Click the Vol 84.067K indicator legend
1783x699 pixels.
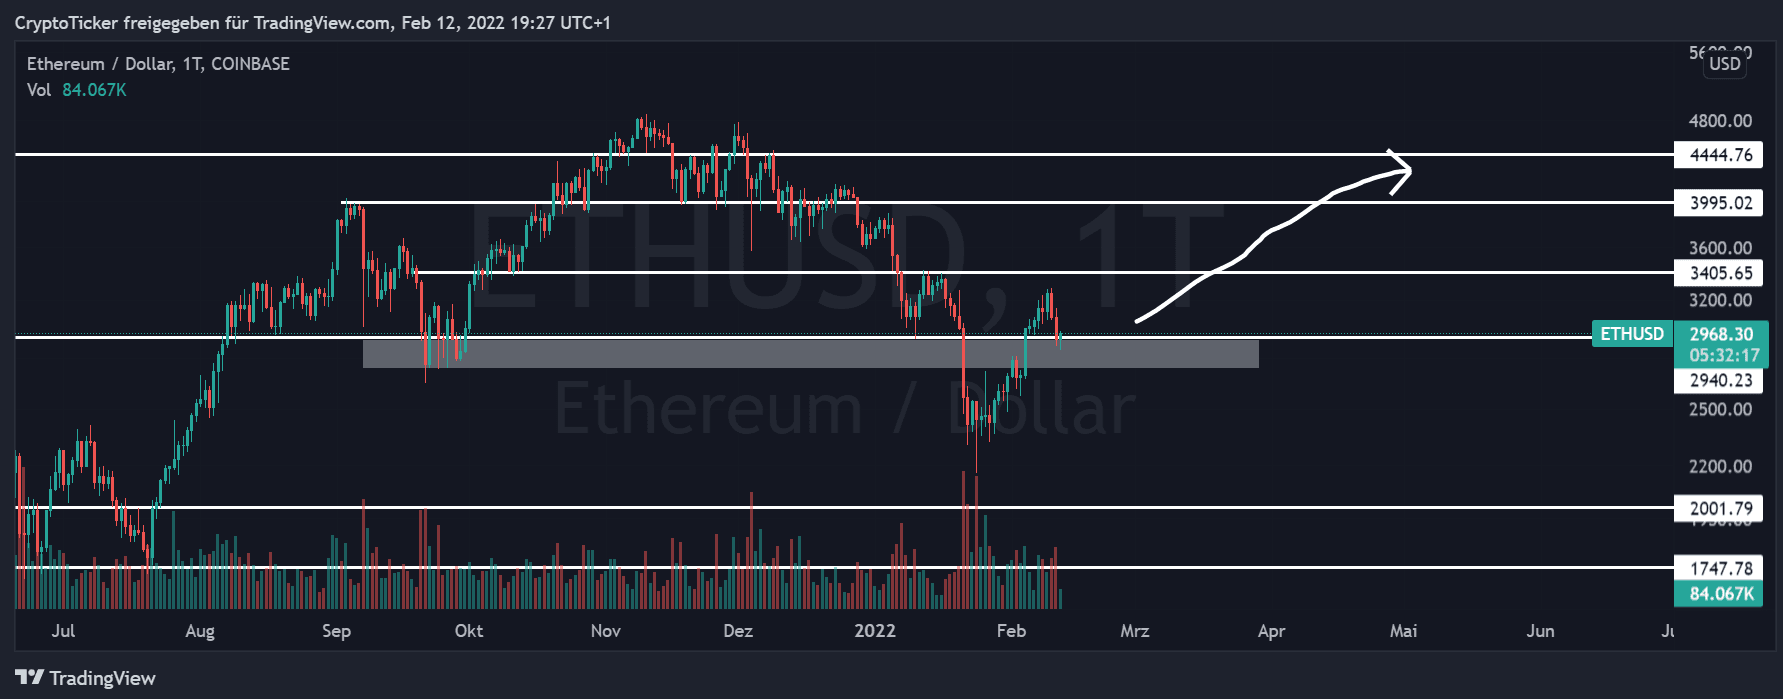[77, 90]
